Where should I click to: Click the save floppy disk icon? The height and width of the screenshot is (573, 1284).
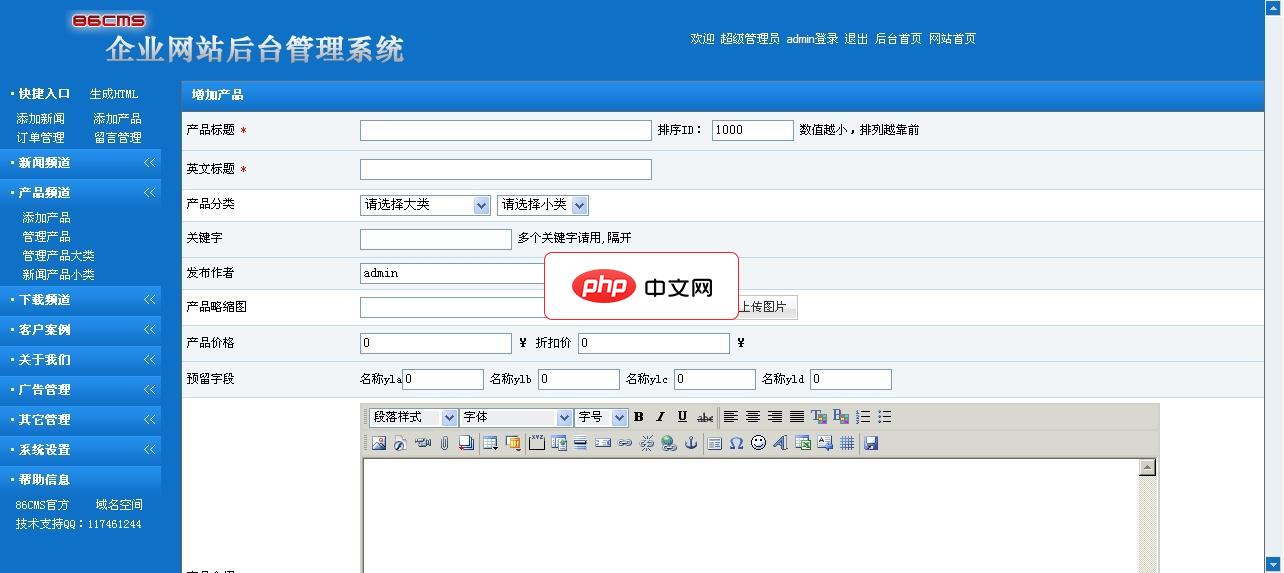tap(871, 443)
